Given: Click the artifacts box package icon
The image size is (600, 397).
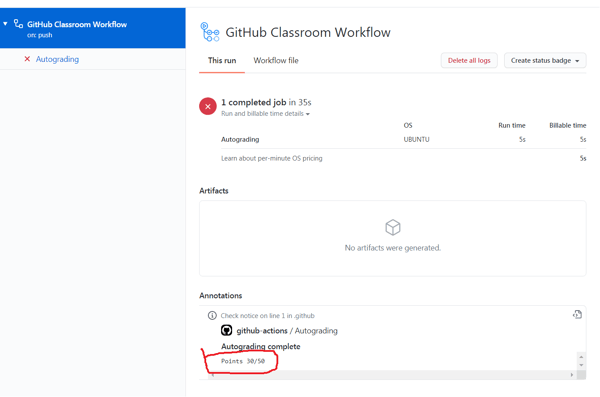Looking at the screenshot, I should coord(393,227).
